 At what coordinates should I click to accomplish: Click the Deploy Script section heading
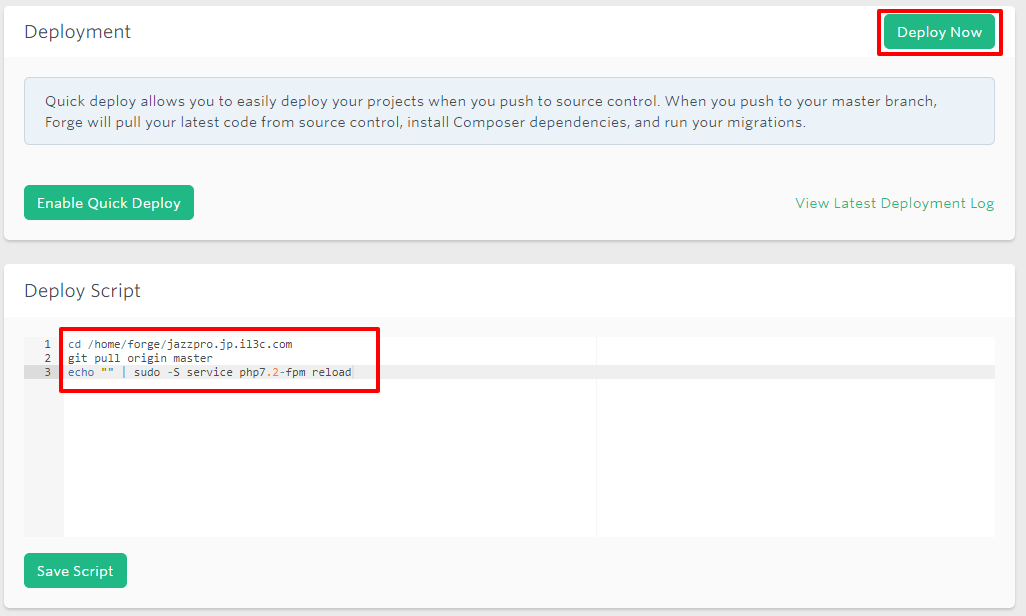coord(82,291)
